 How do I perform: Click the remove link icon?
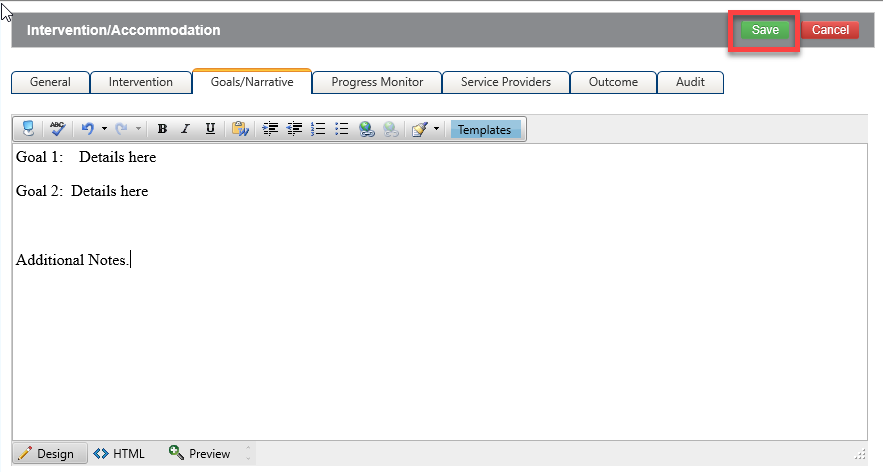391,129
